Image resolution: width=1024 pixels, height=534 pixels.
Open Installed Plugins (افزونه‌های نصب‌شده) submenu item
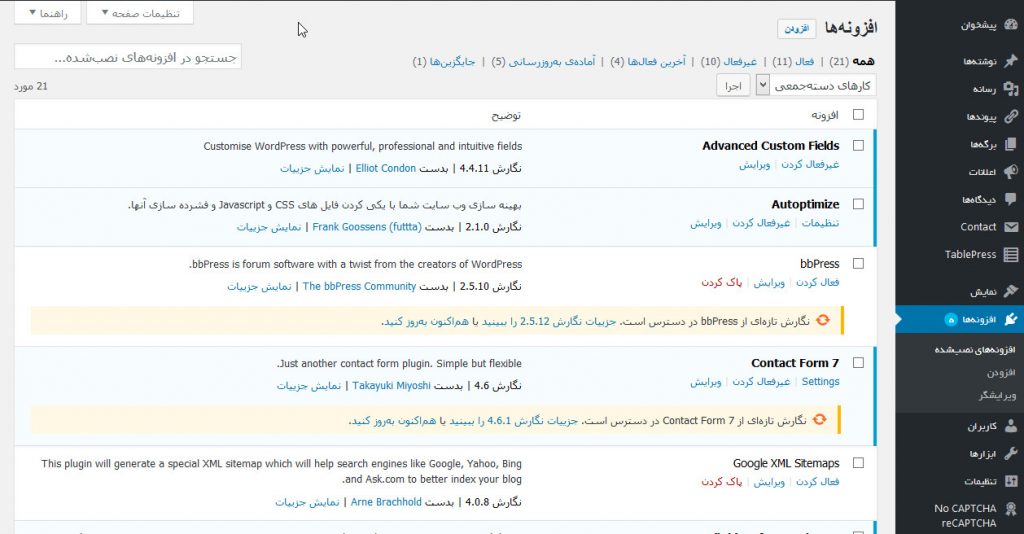pos(974,350)
